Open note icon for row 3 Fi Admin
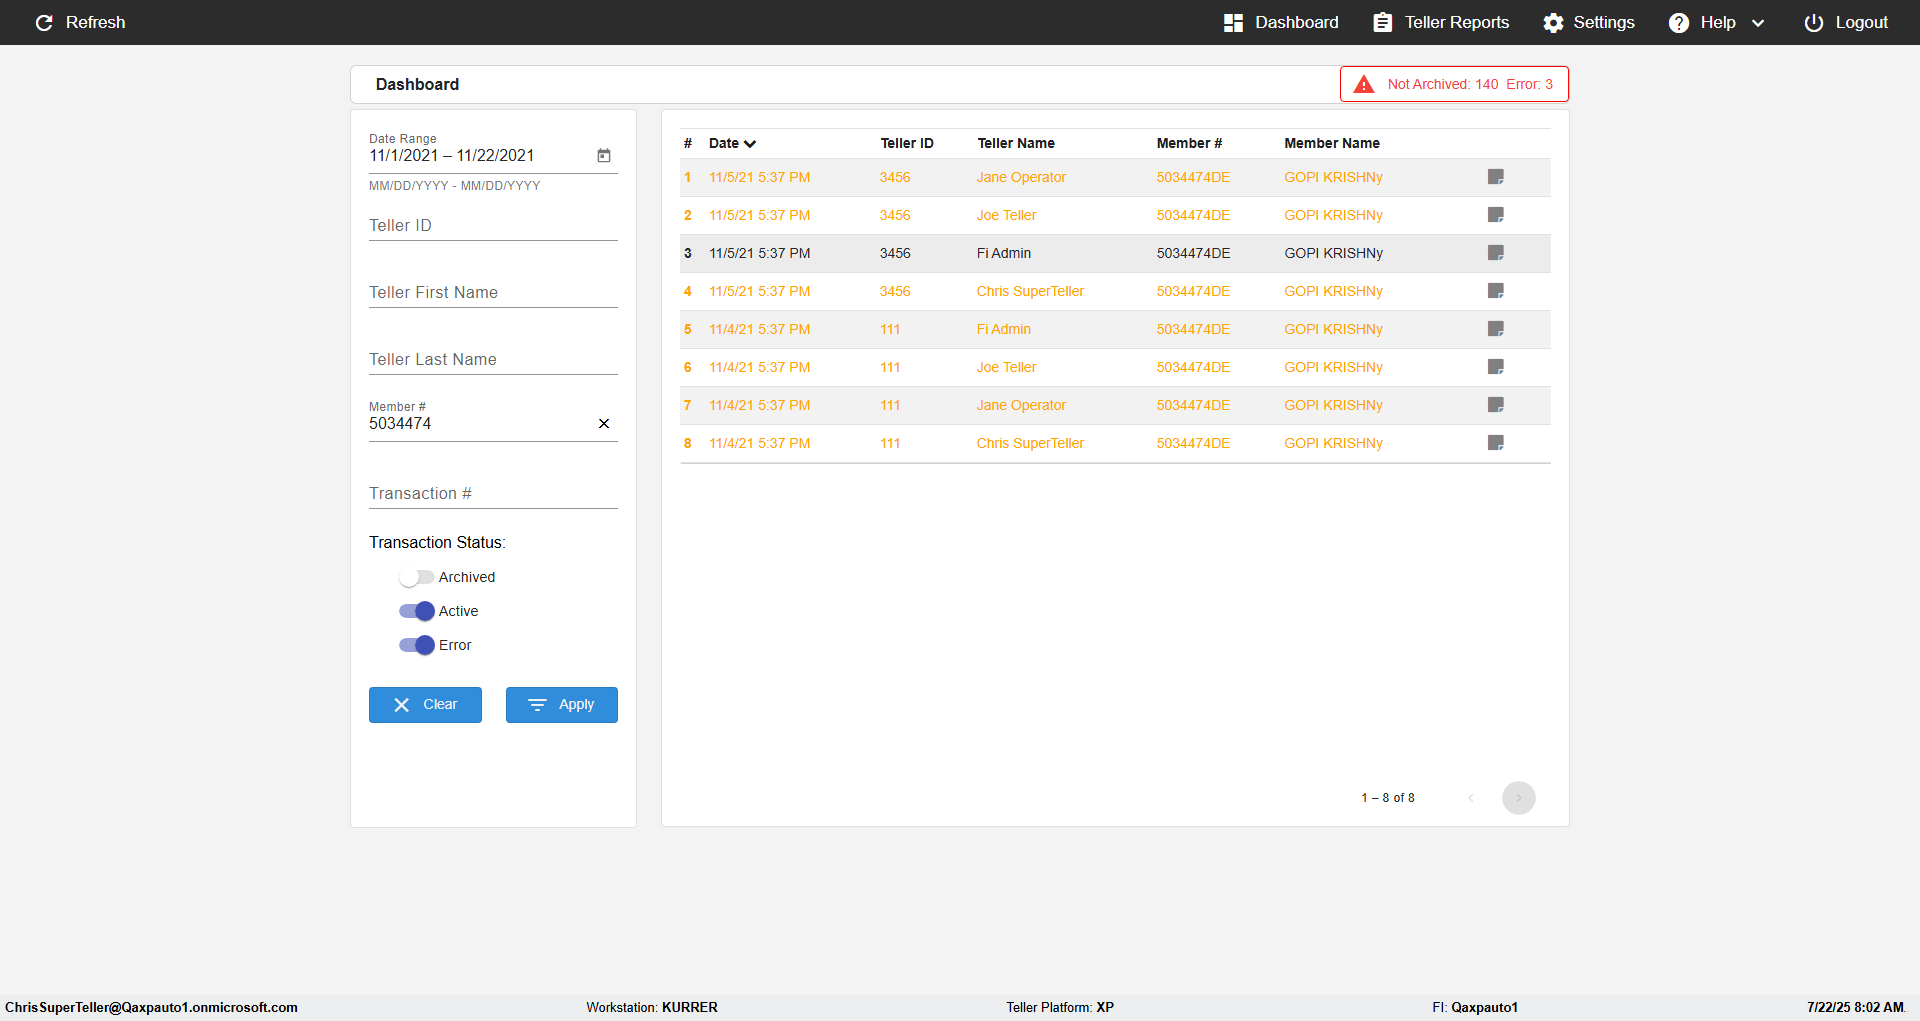The height and width of the screenshot is (1021, 1920). tap(1496, 253)
